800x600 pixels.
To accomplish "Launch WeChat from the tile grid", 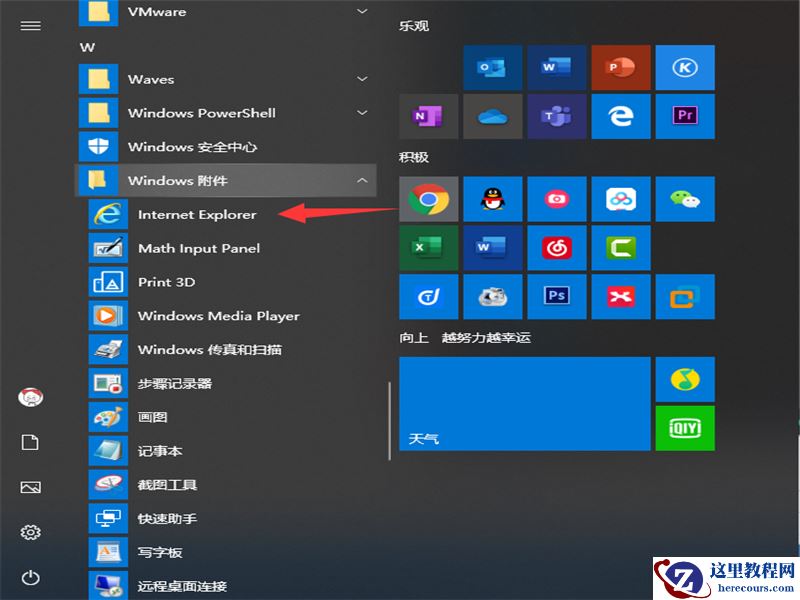I will (685, 199).
